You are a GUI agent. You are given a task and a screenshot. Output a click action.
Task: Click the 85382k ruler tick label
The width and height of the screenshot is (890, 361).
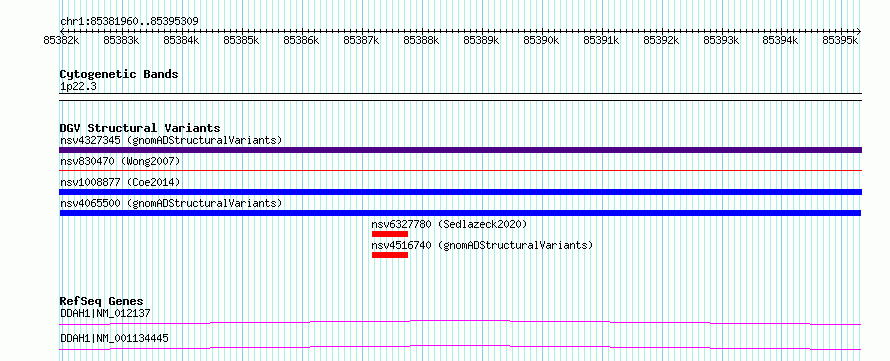click(61, 40)
